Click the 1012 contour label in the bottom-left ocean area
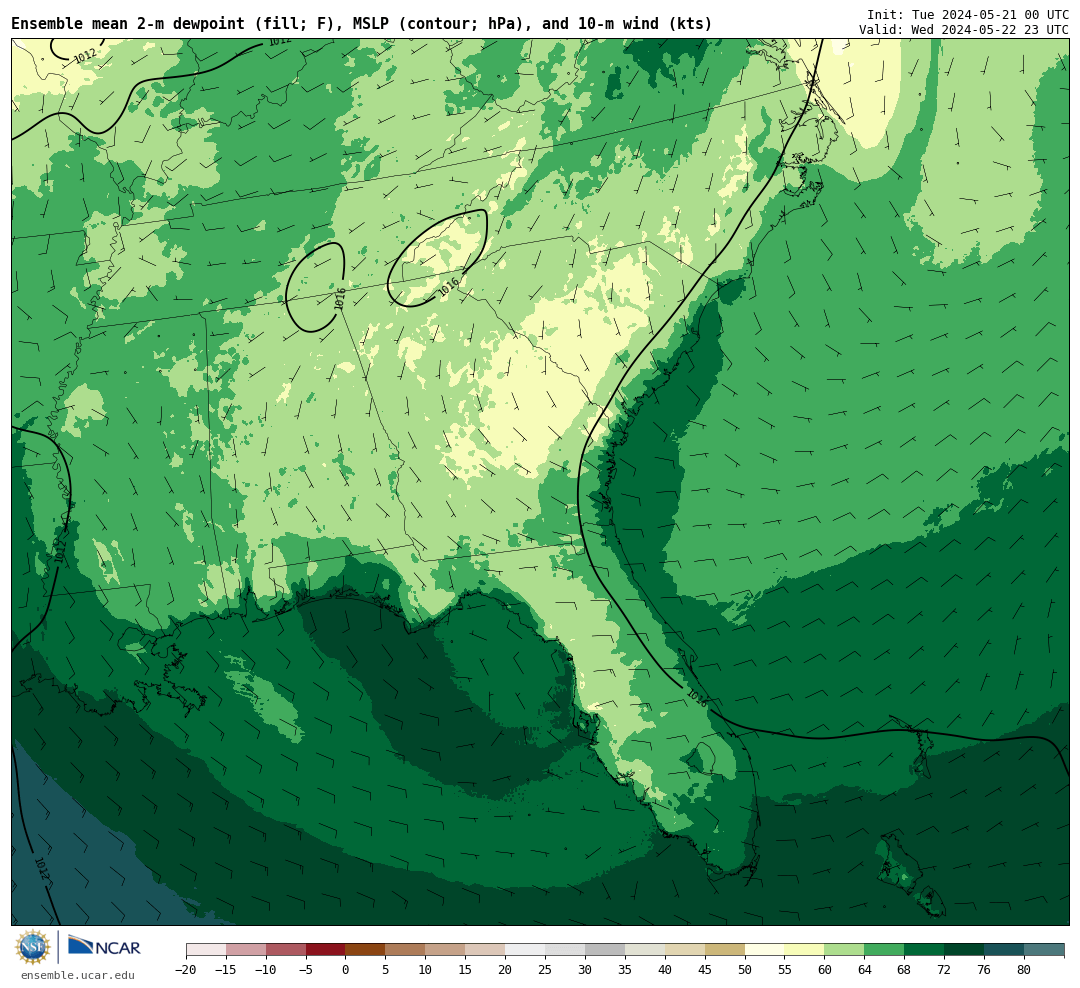This screenshot has width=1080, height=988. 42,868
